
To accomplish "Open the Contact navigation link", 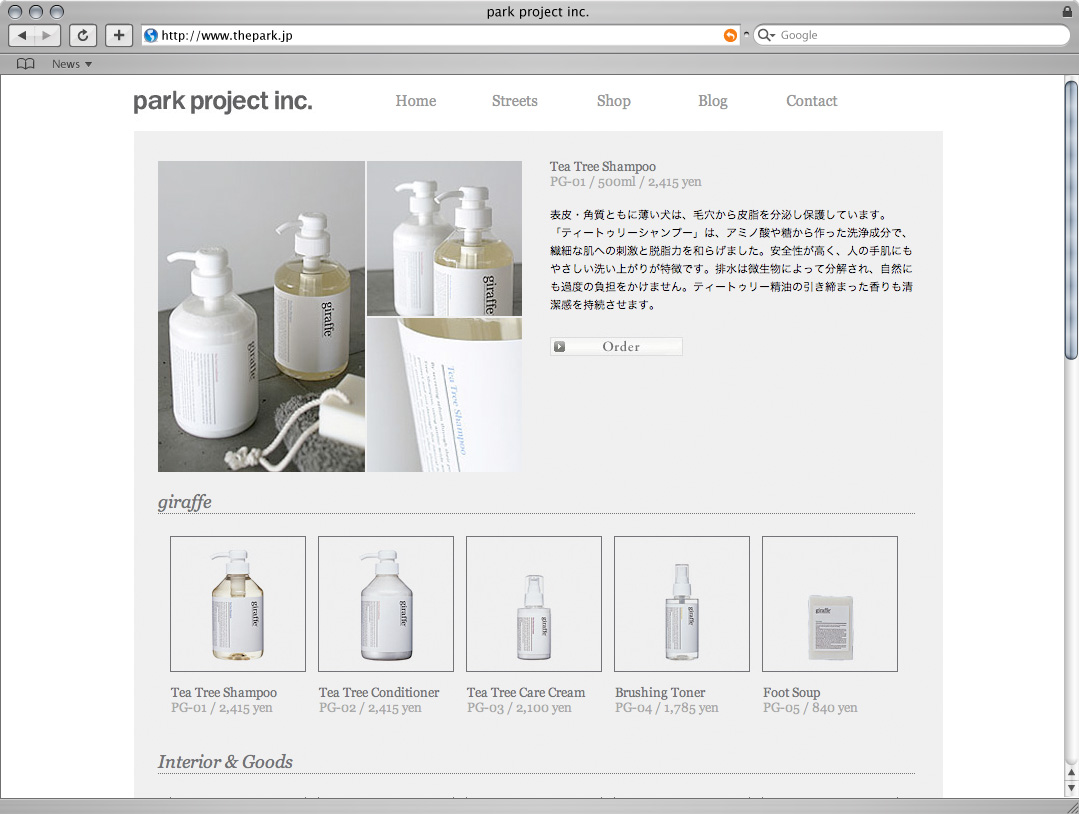I will (812, 101).
